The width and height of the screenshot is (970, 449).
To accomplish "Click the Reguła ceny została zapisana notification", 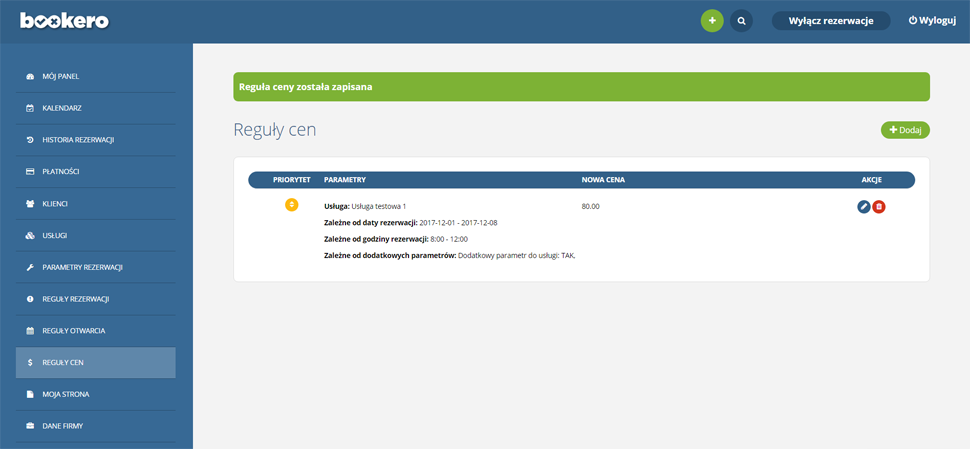I will 582,87.
